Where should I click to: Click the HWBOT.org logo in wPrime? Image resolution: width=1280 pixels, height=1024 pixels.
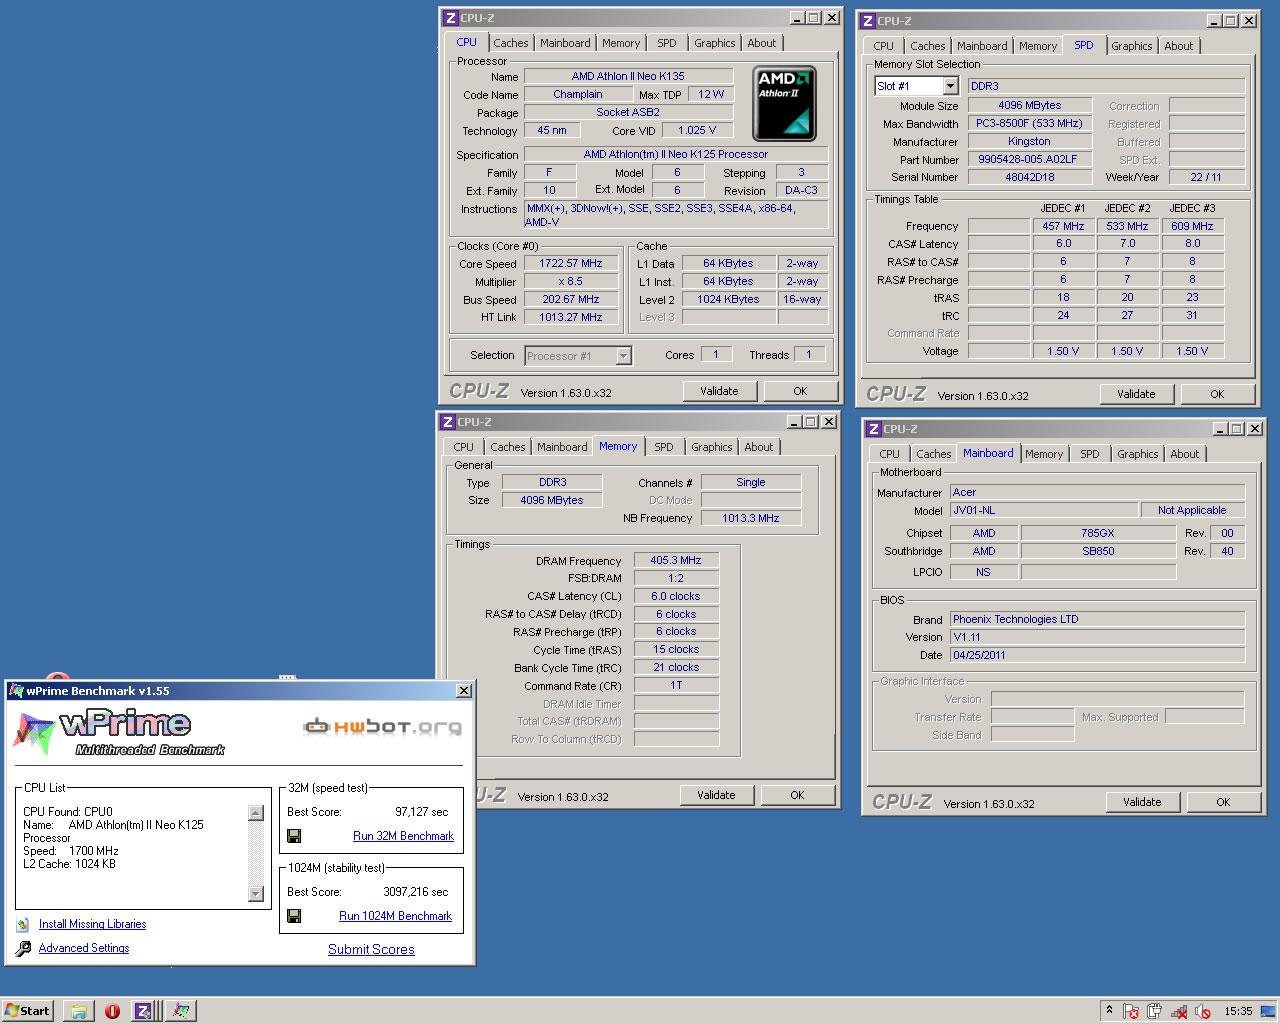(383, 726)
